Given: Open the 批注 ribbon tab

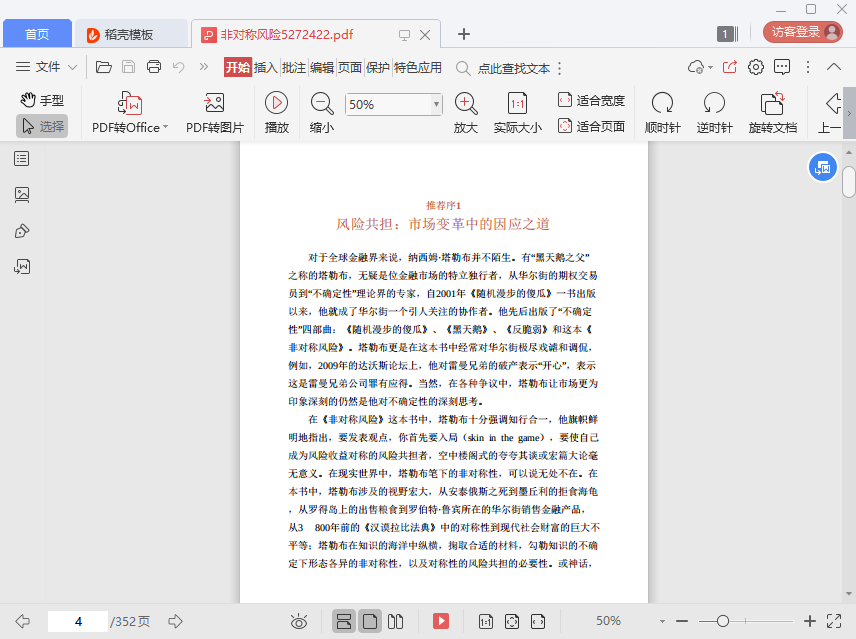Looking at the screenshot, I should (x=294, y=68).
